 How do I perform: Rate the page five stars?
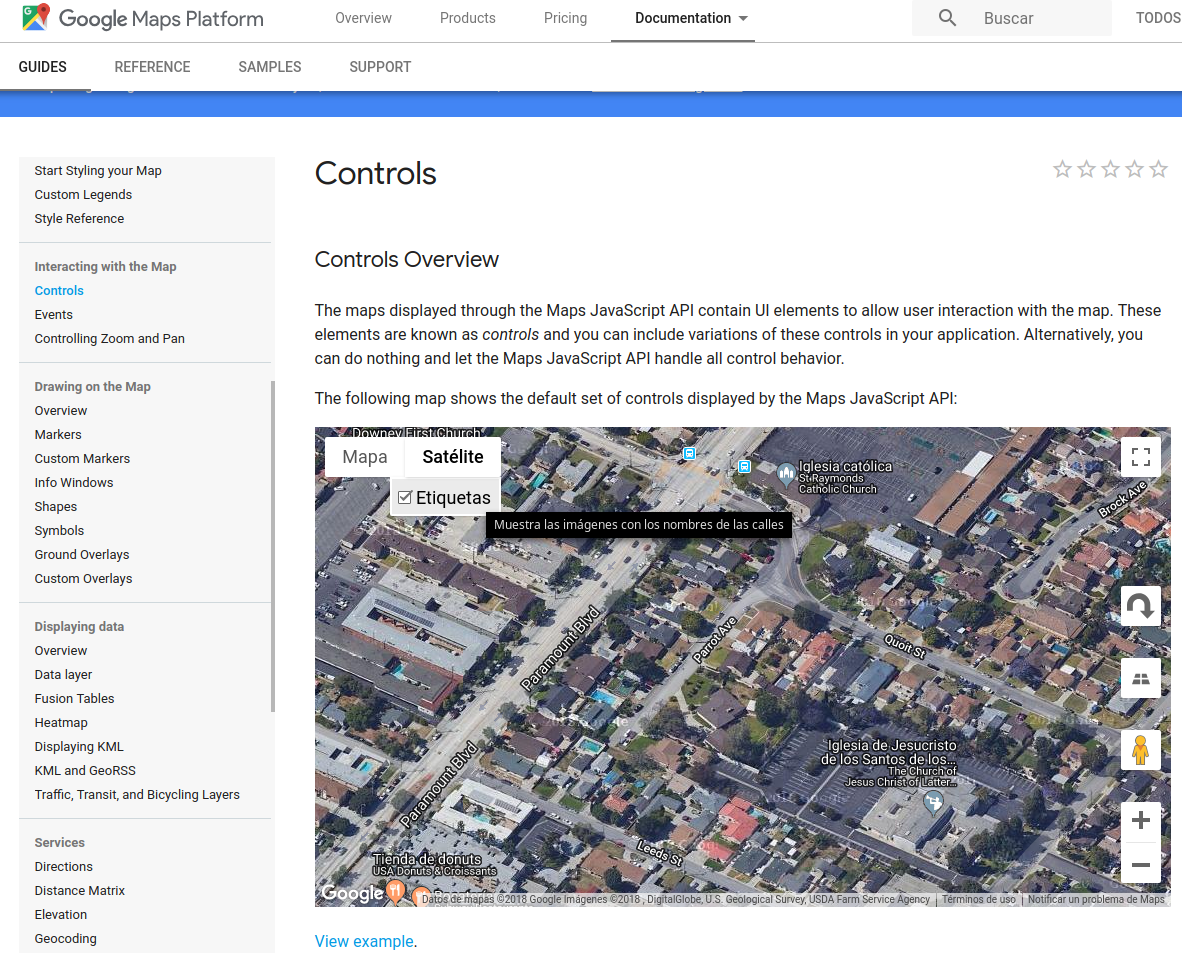(1158, 169)
